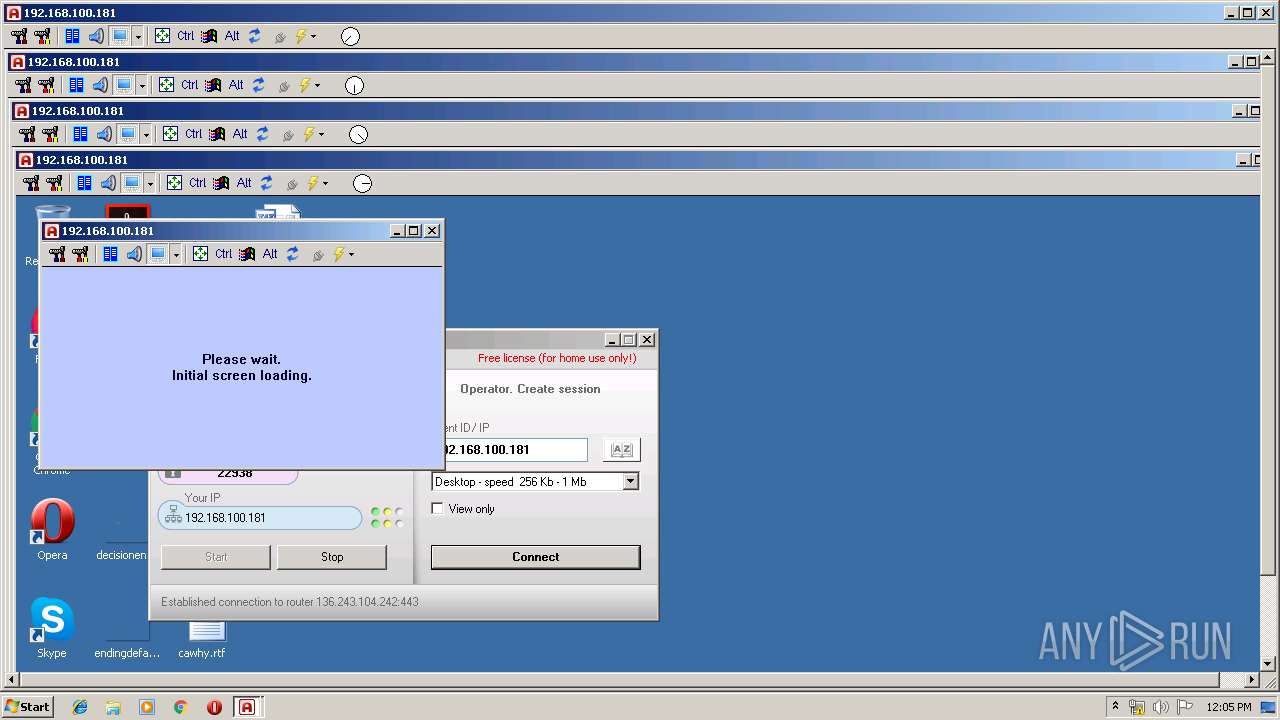The width and height of the screenshot is (1280, 720).
Task: Refresh screen in second nested window toolbar
Action: pyautogui.click(x=259, y=85)
